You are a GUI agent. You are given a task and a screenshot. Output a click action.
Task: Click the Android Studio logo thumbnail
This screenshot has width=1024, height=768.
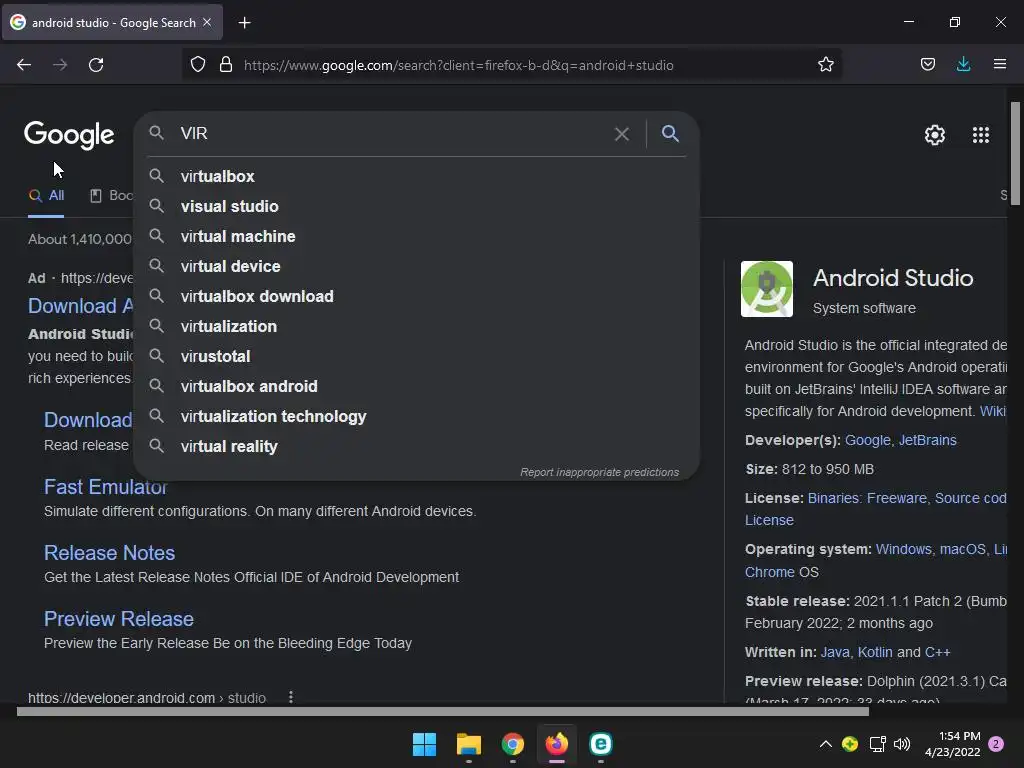[767, 289]
